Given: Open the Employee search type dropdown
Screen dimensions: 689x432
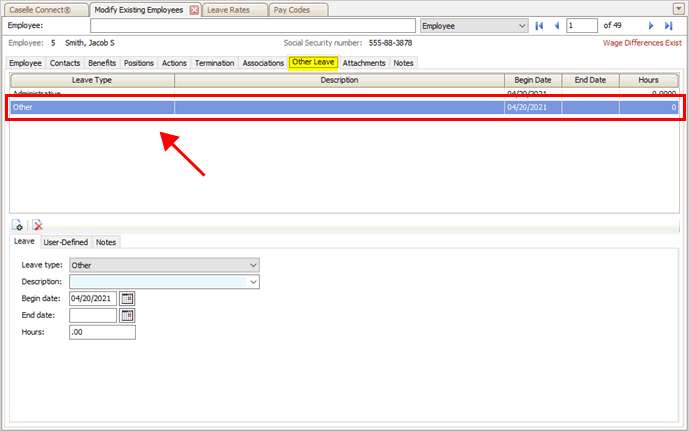Looking at the screenshot, I should [521, 25].
